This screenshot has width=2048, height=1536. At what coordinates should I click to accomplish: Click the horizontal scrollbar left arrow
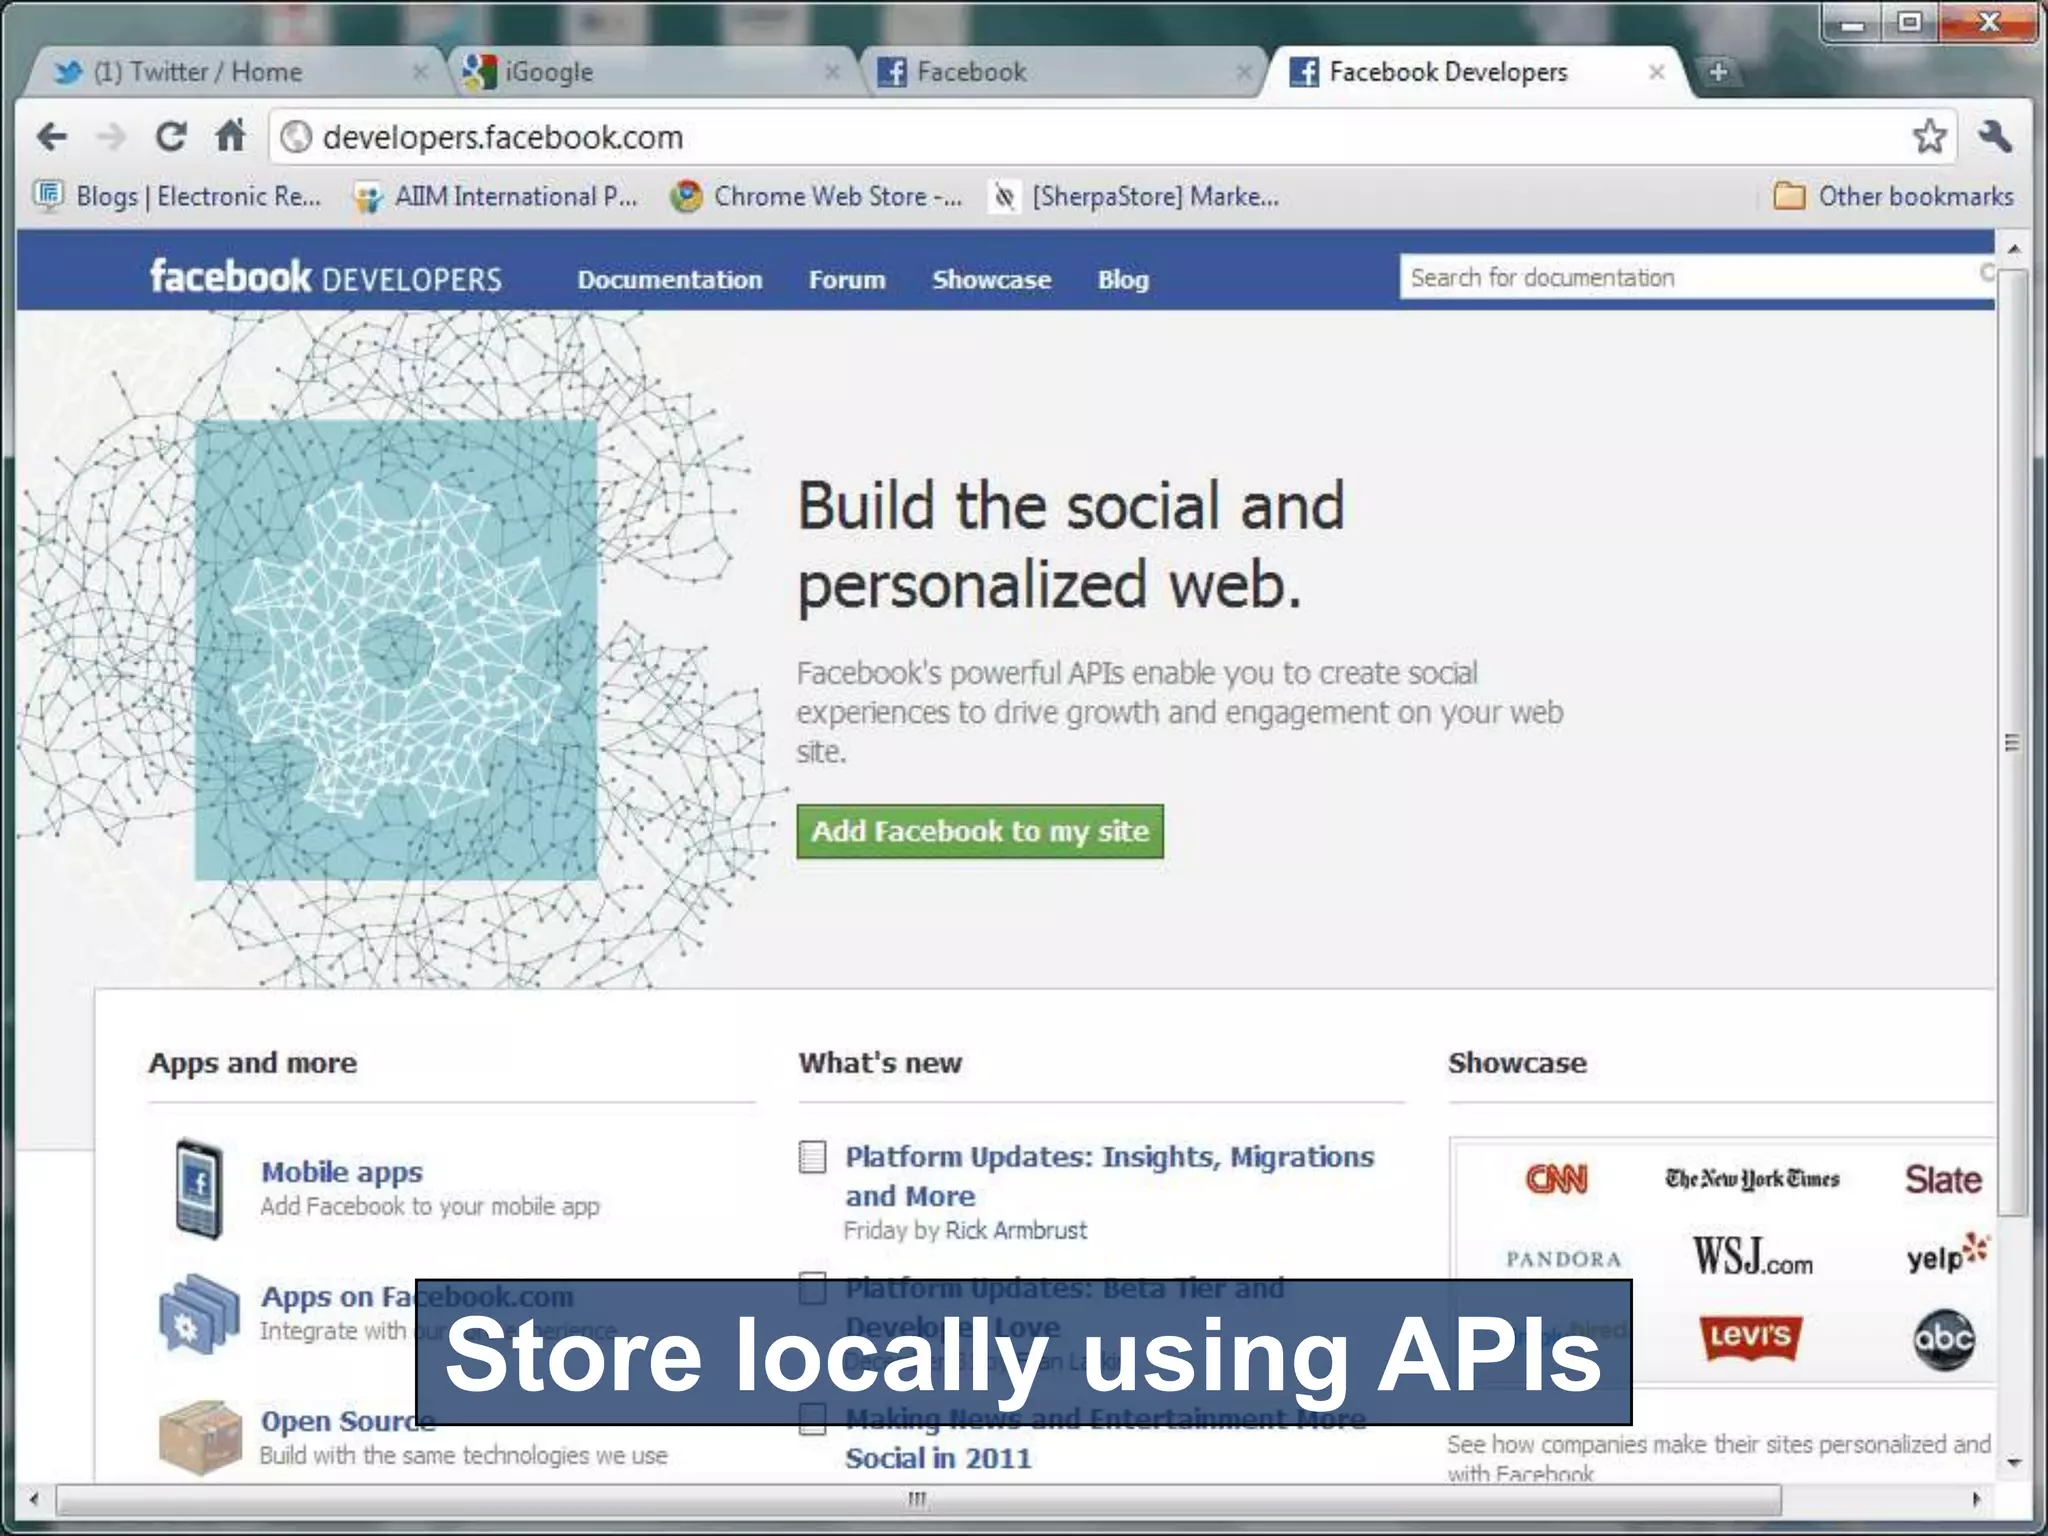point(35,1499)
